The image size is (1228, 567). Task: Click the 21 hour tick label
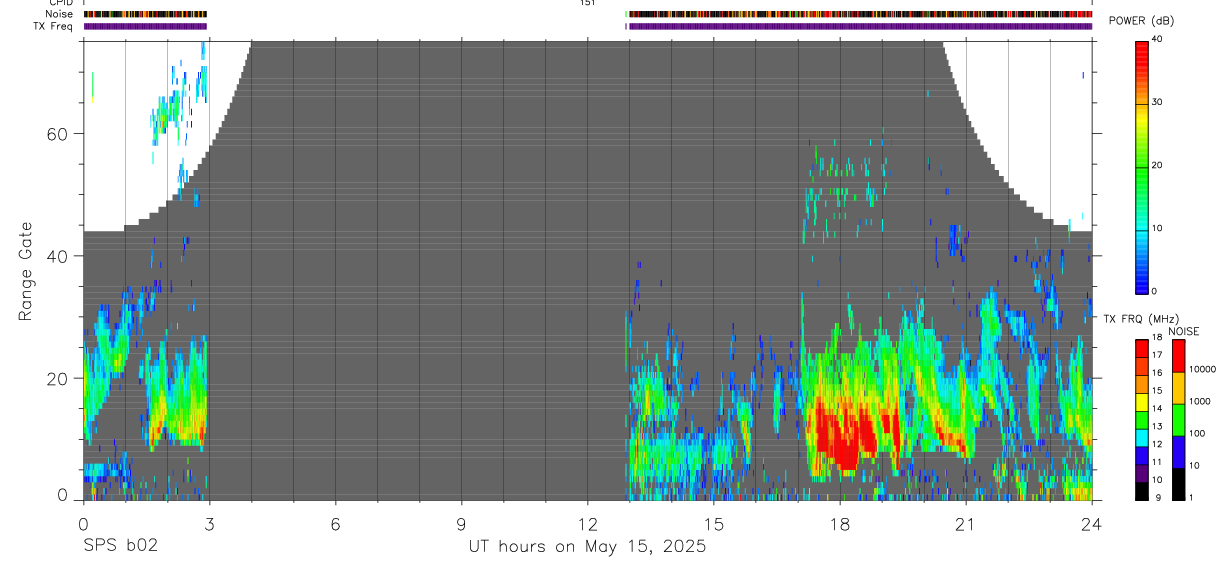[x=965, y=524]
